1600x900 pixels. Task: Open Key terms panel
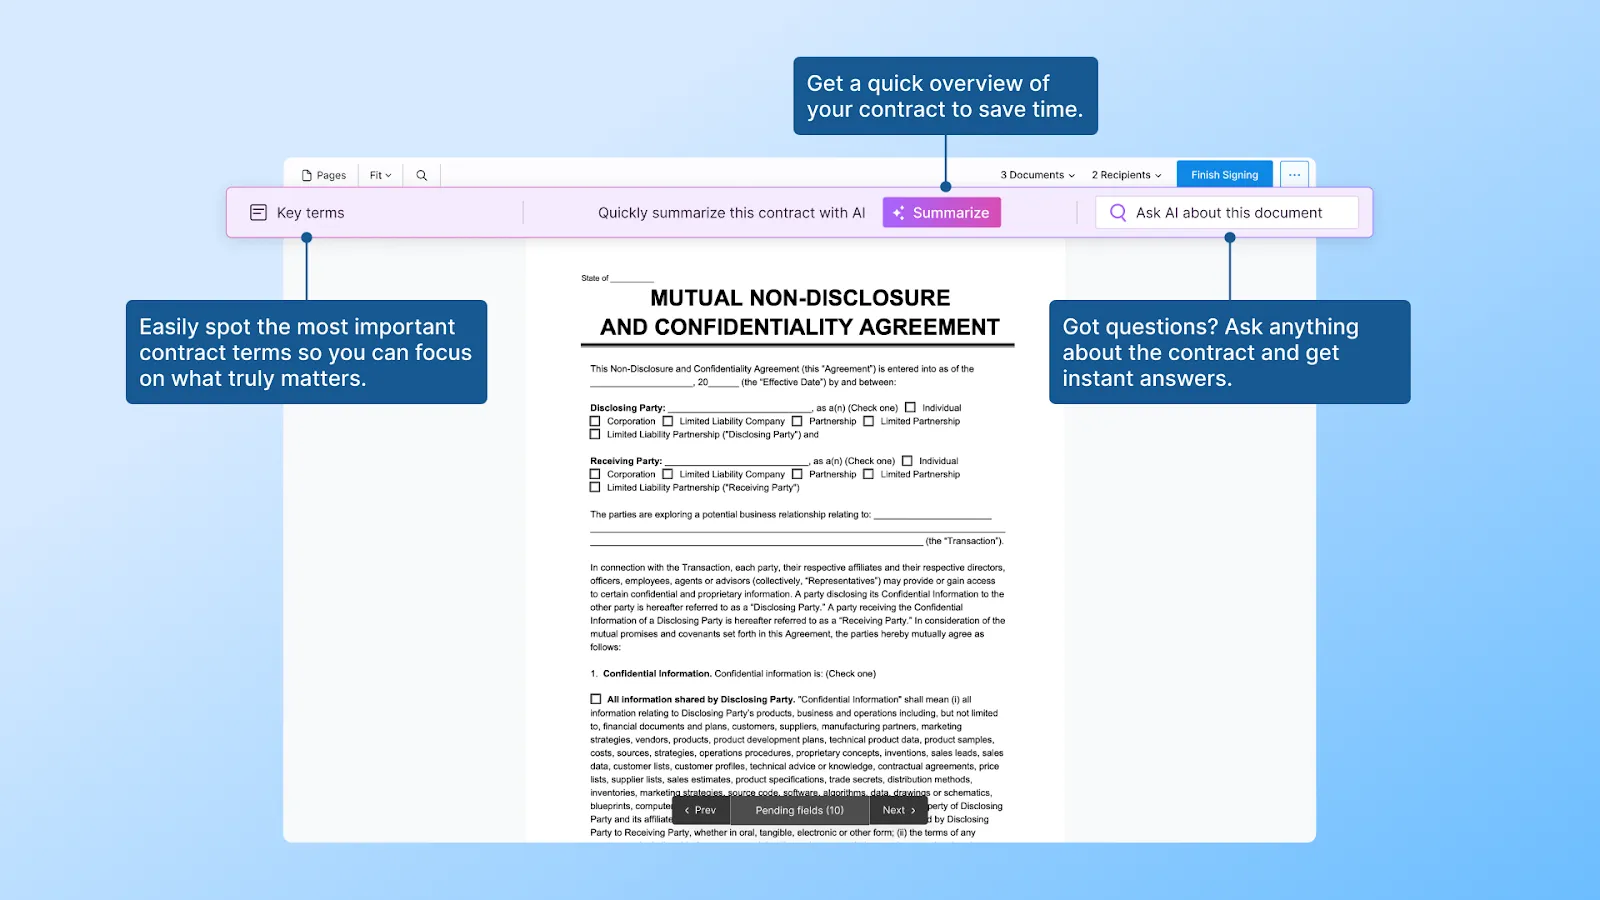297,213
